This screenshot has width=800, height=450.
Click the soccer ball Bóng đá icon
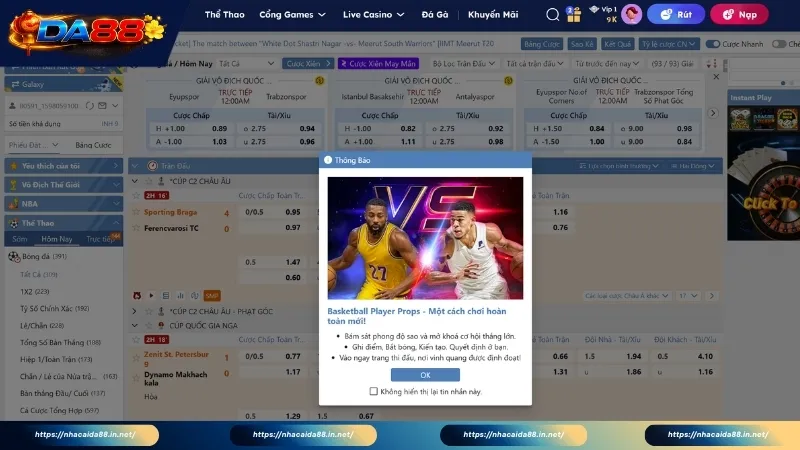tap(13, 256)
